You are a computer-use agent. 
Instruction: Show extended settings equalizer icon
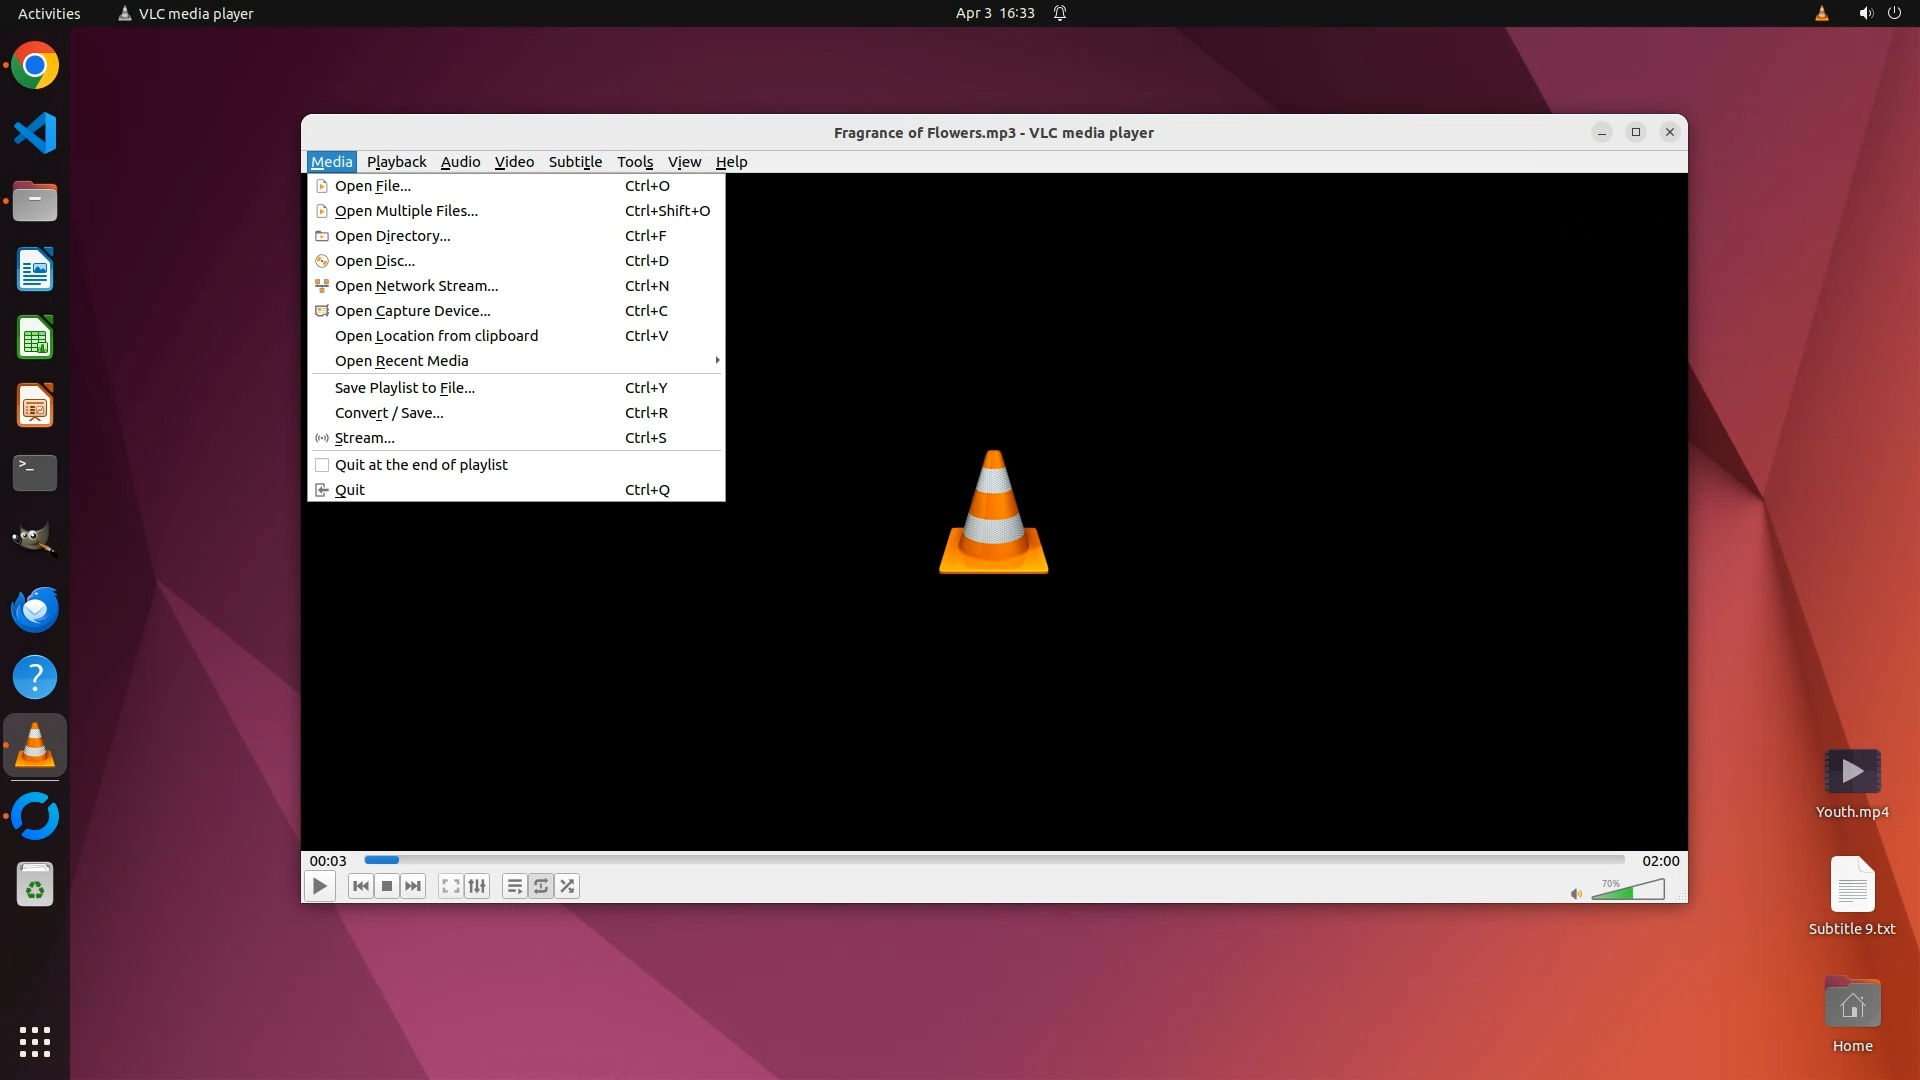click(x=478, y=886)
